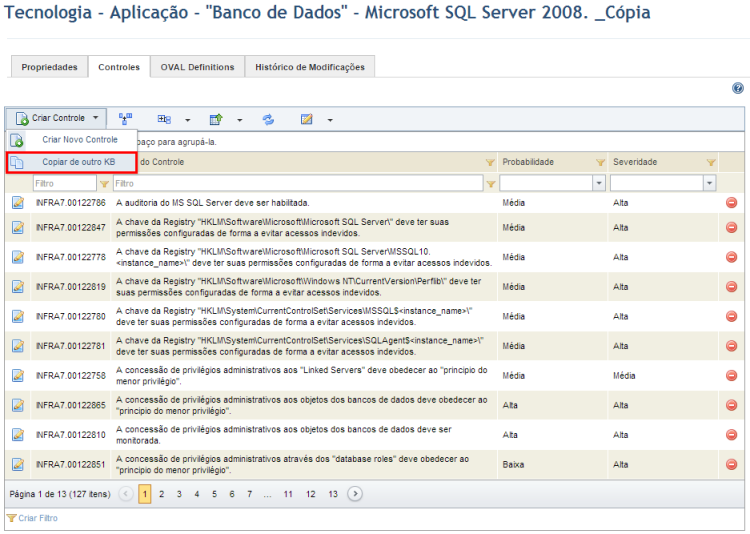Click the previous page arrow button

126,494
